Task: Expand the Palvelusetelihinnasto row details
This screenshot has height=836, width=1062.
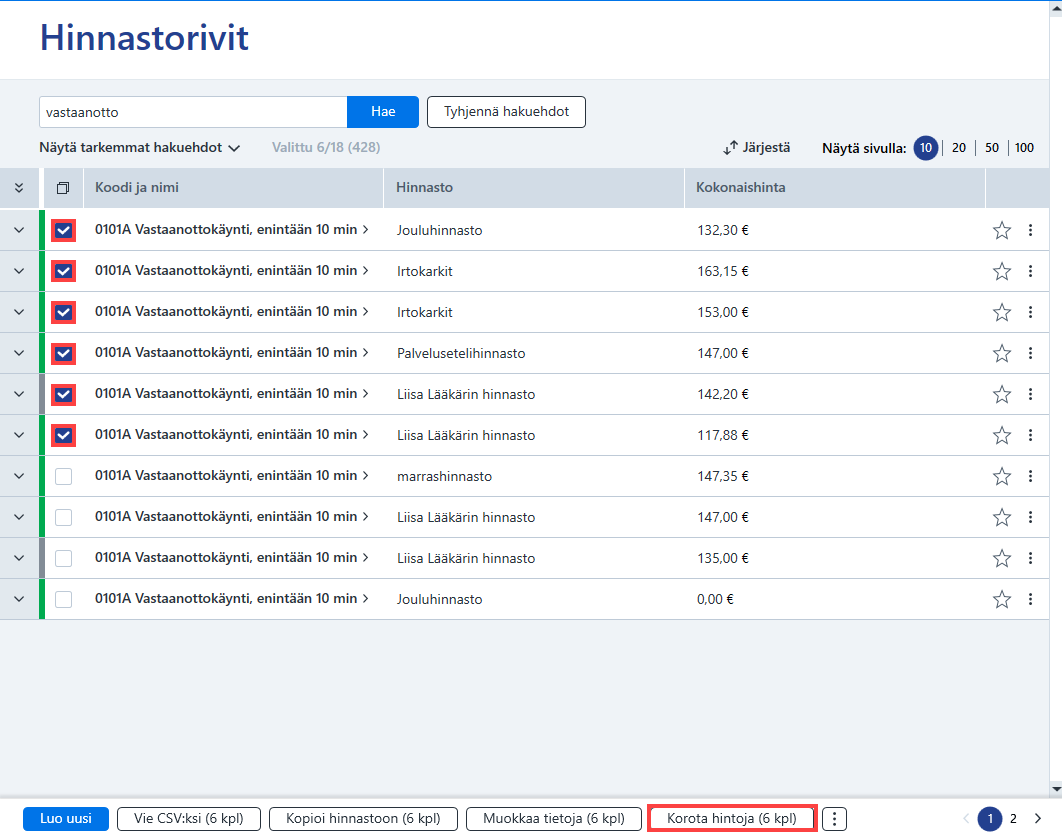Action: (x=19, y=353)
